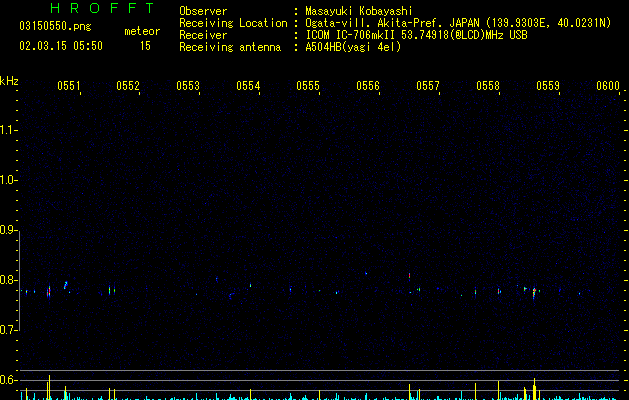
Task: Click the 1.1 kHz axis label
Action: click(8, 130)
